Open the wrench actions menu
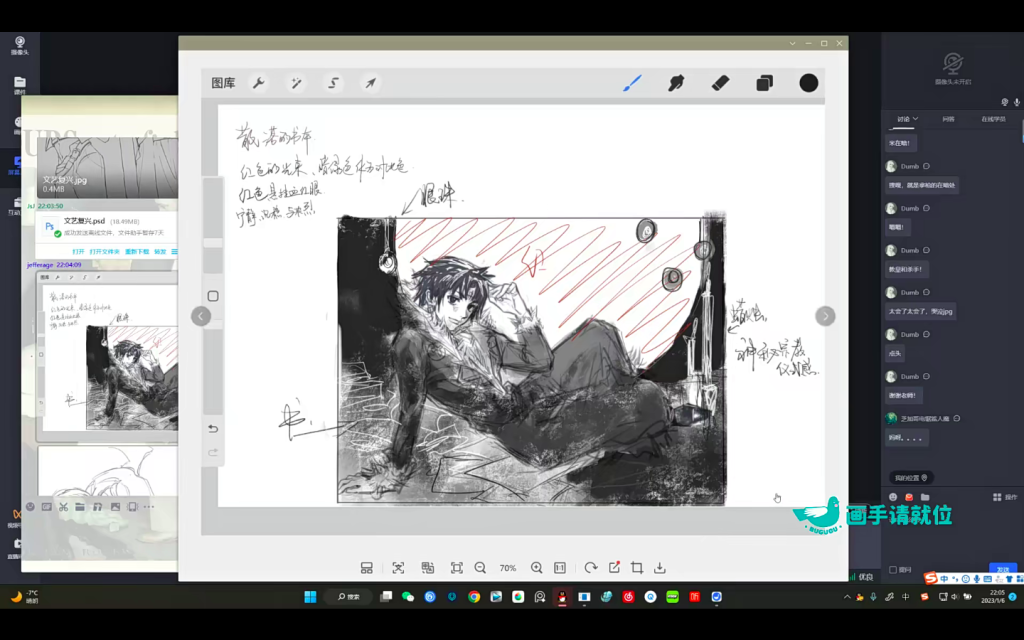The image size is (1024, 640). (258, 83)
